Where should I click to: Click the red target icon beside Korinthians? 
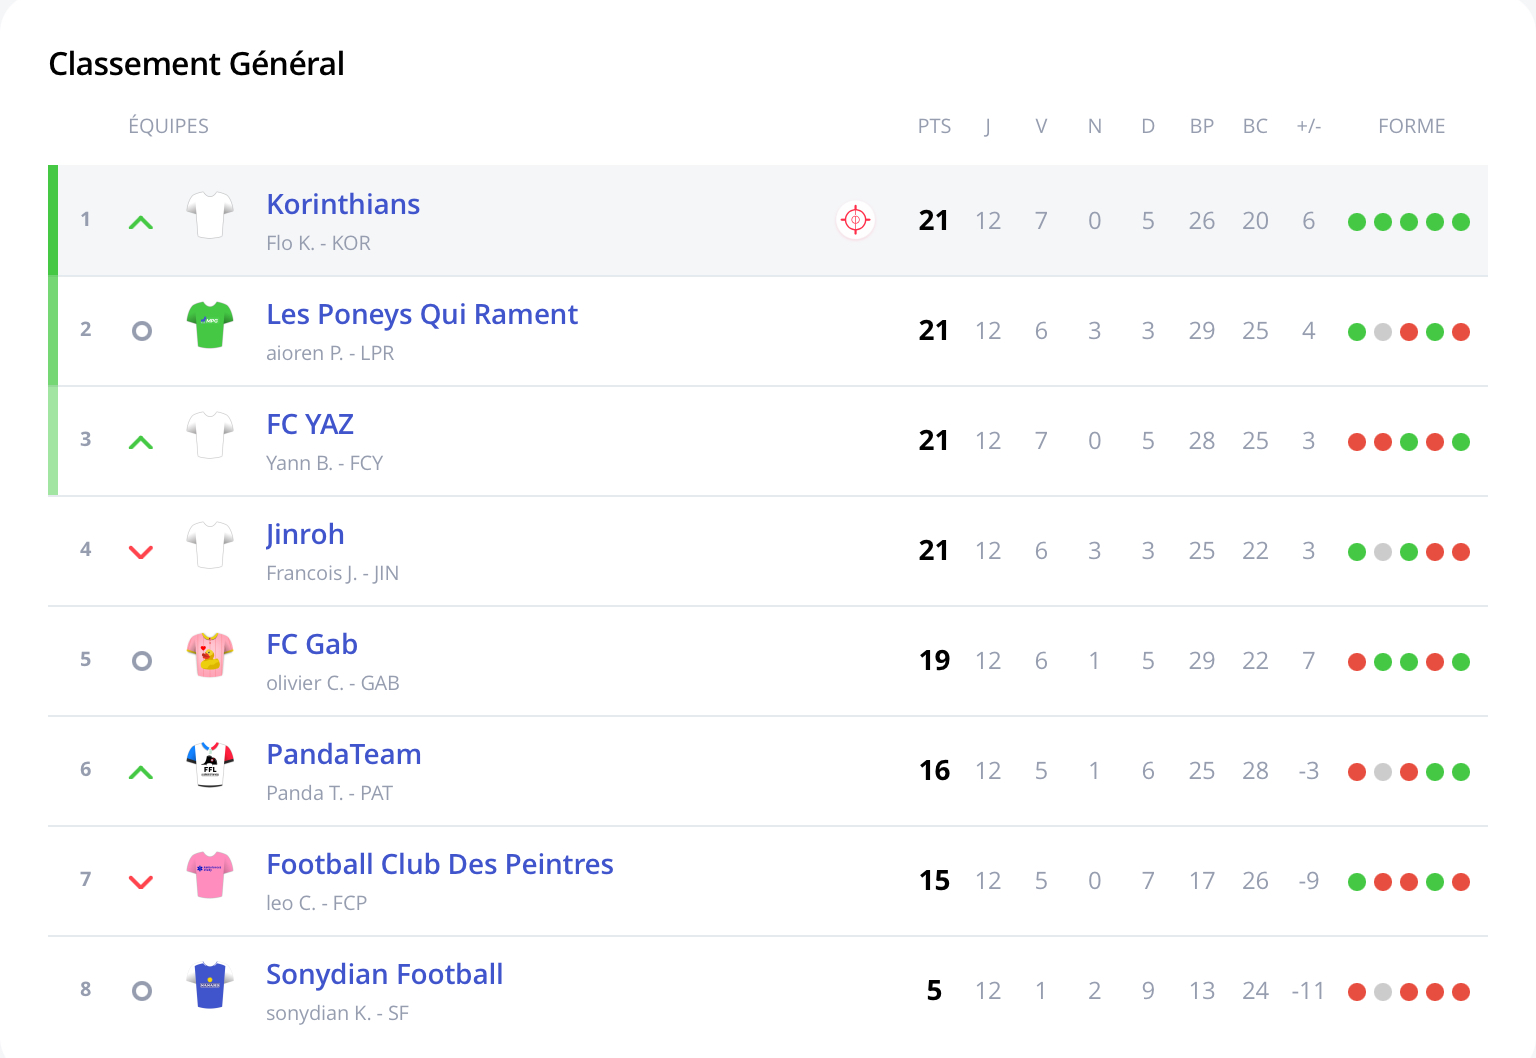point(855,220)
